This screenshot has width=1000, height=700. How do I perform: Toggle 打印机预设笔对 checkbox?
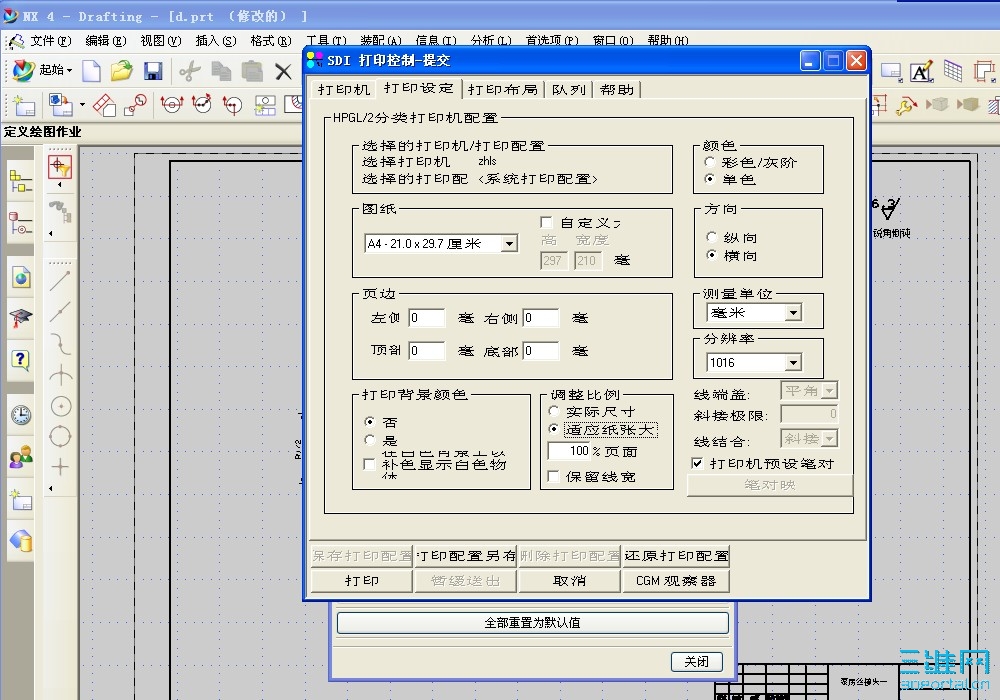(x=698, y=463)
